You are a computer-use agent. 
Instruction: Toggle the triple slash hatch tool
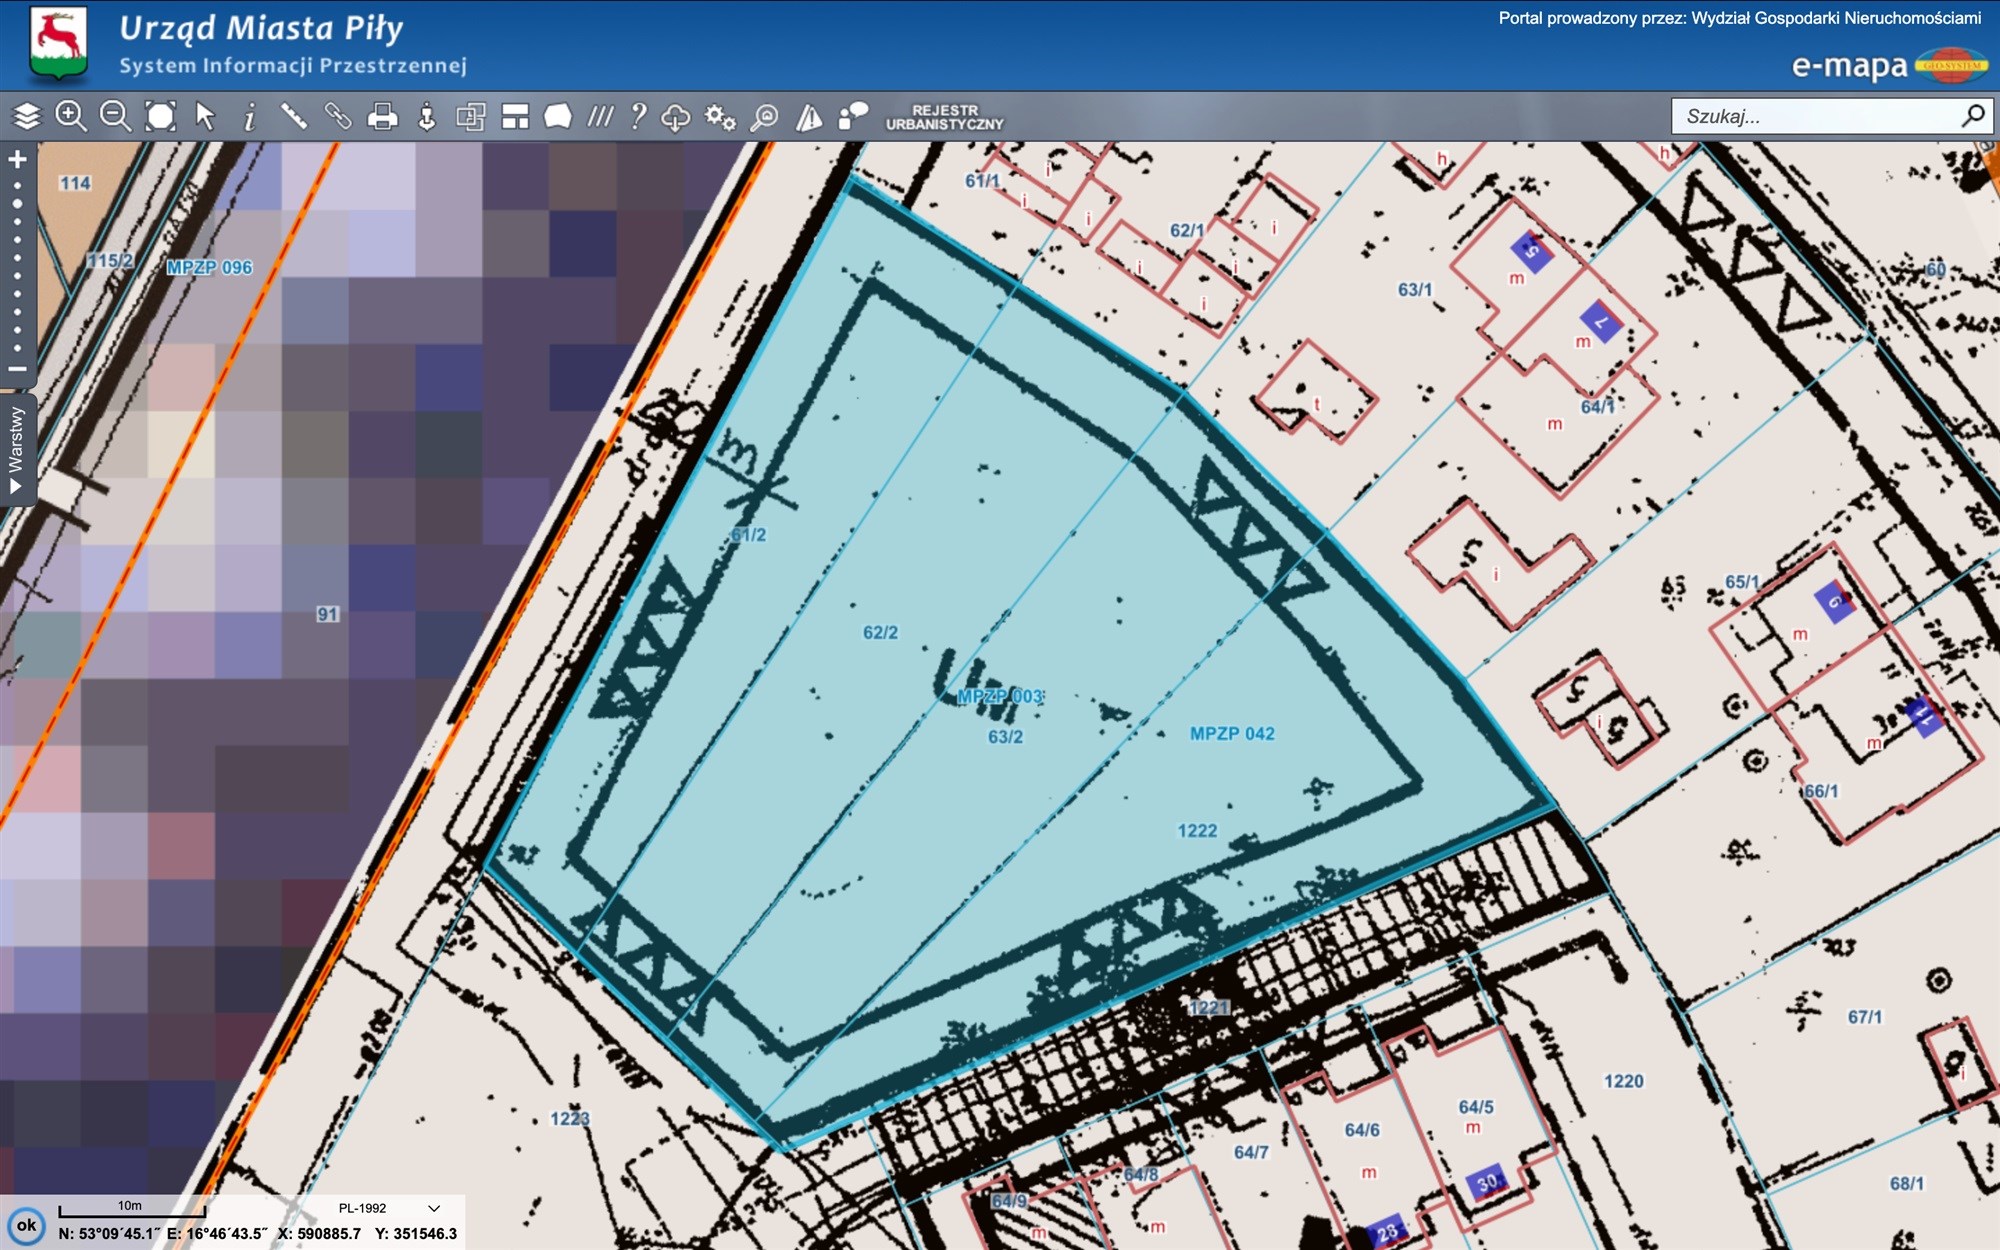coord(599,117)
